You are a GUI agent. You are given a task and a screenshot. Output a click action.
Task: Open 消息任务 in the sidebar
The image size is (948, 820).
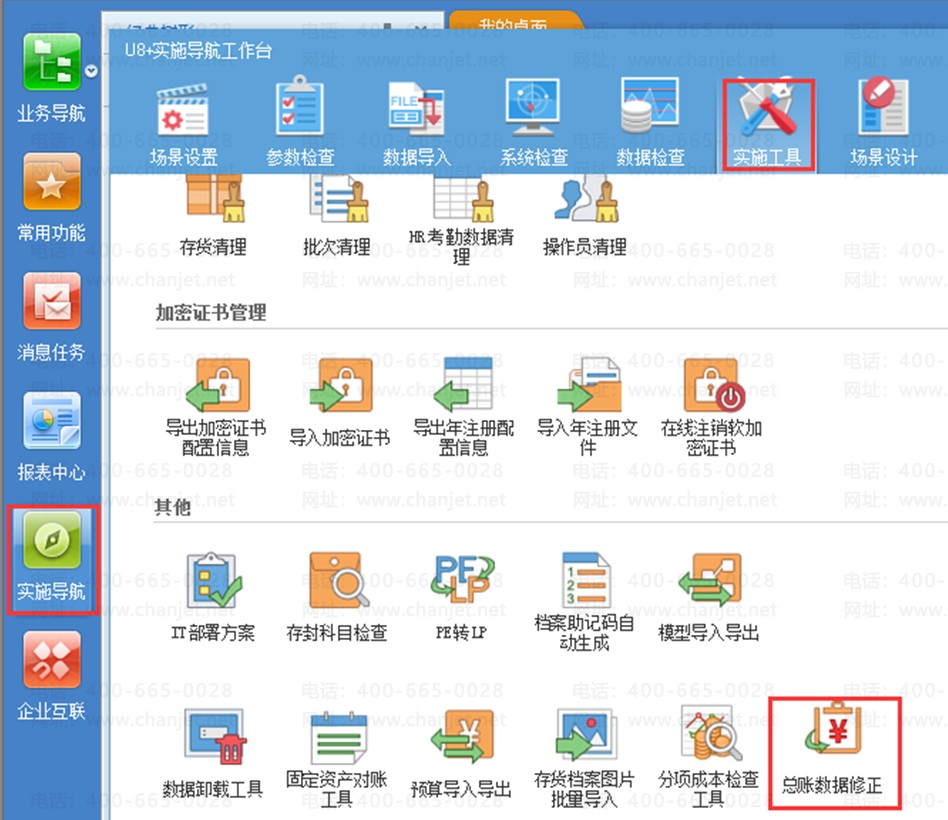[x=51, y=317]
